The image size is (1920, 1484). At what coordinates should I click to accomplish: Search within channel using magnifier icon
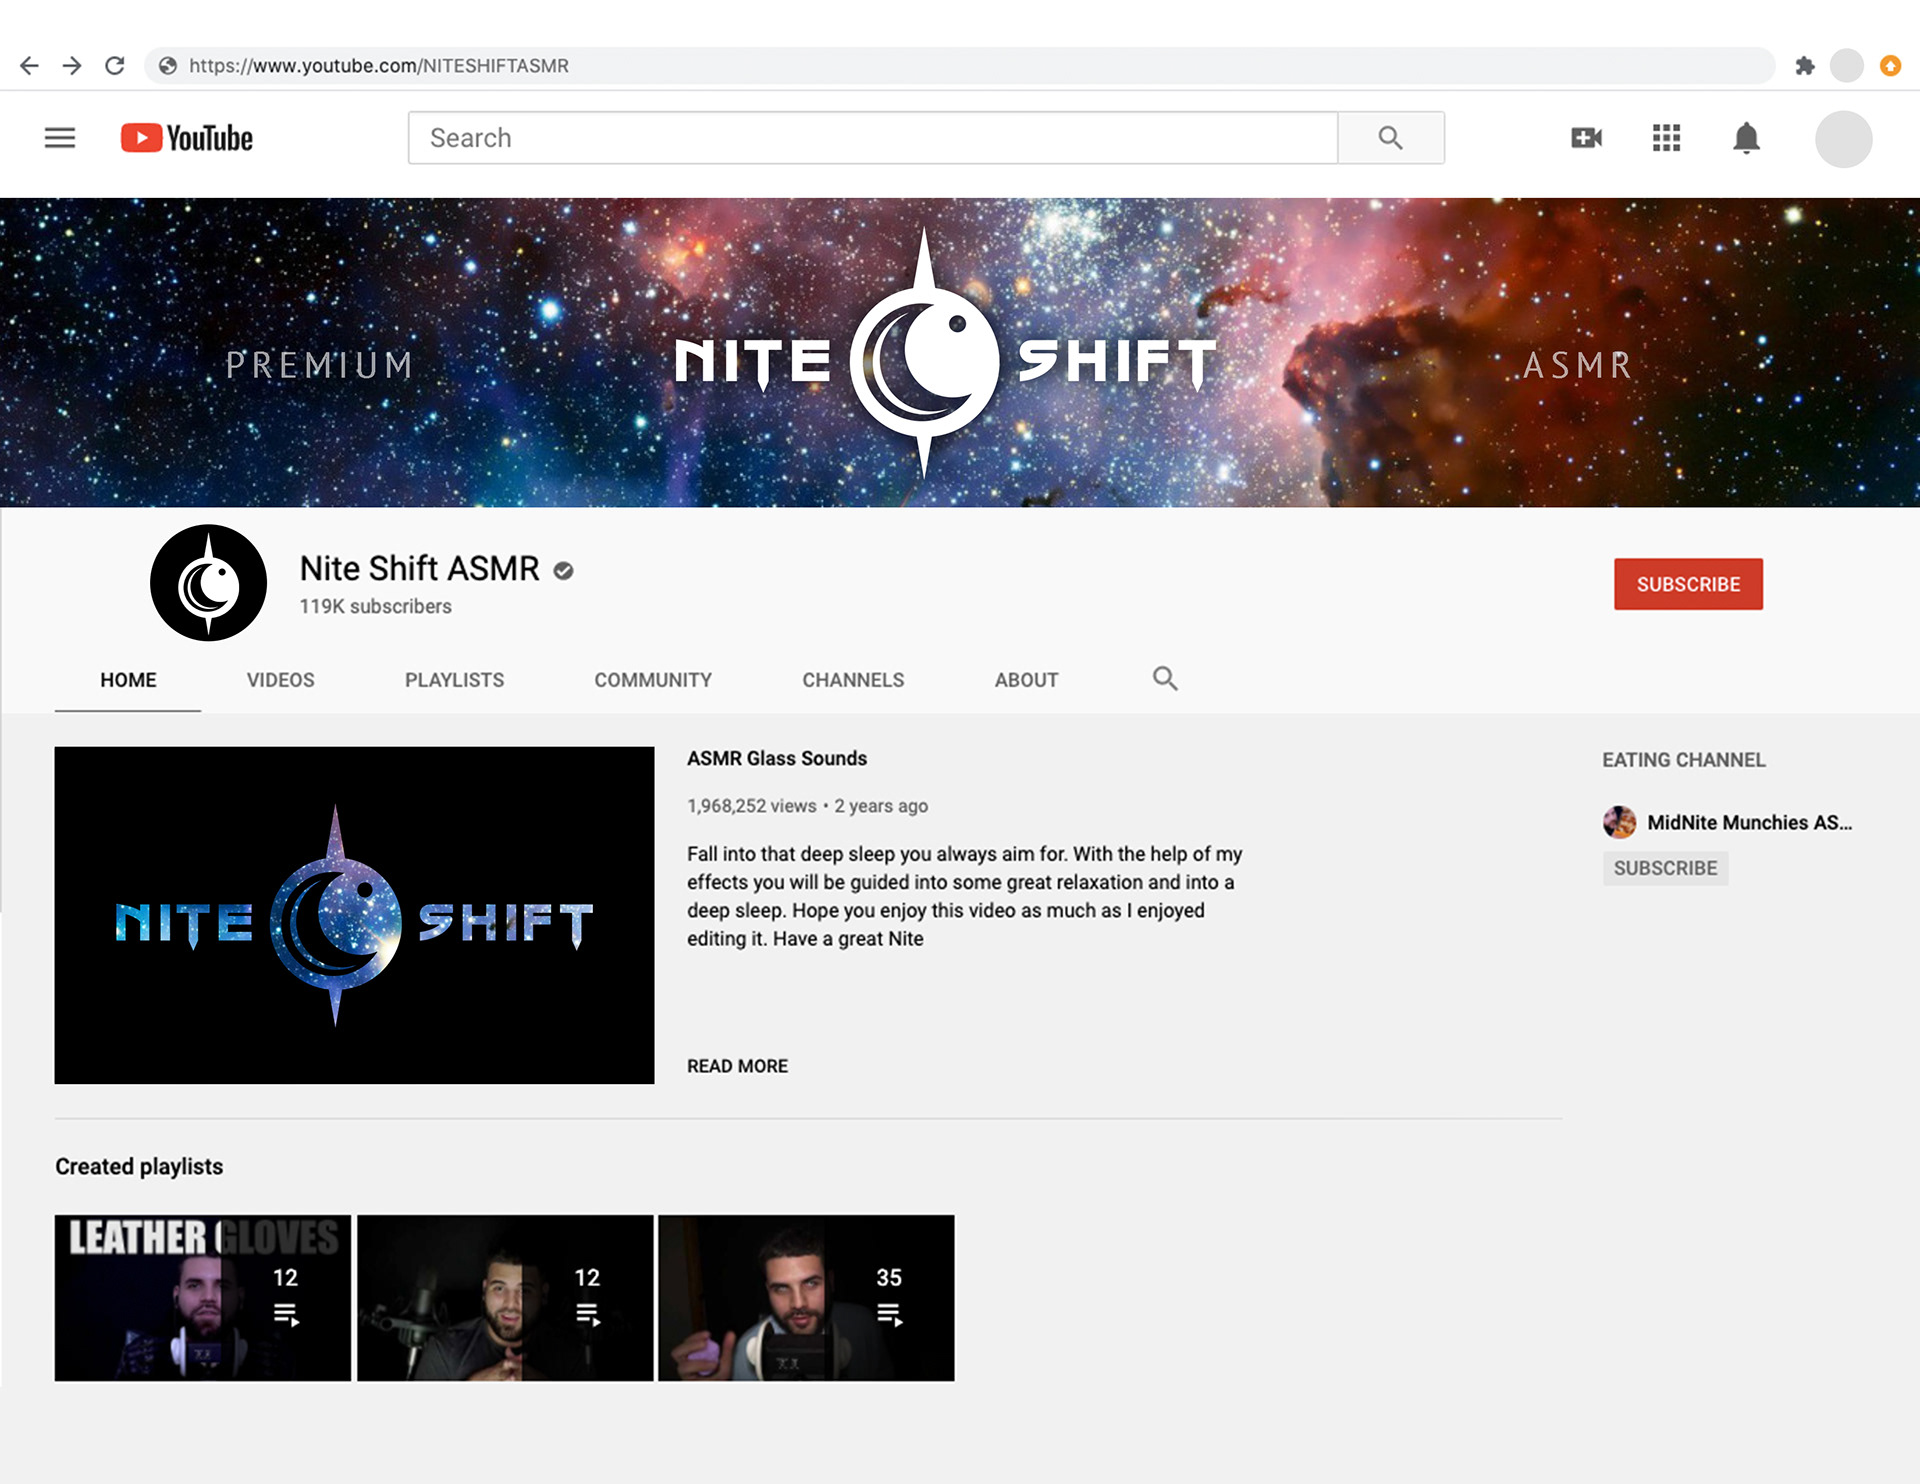coord(1165,679)
